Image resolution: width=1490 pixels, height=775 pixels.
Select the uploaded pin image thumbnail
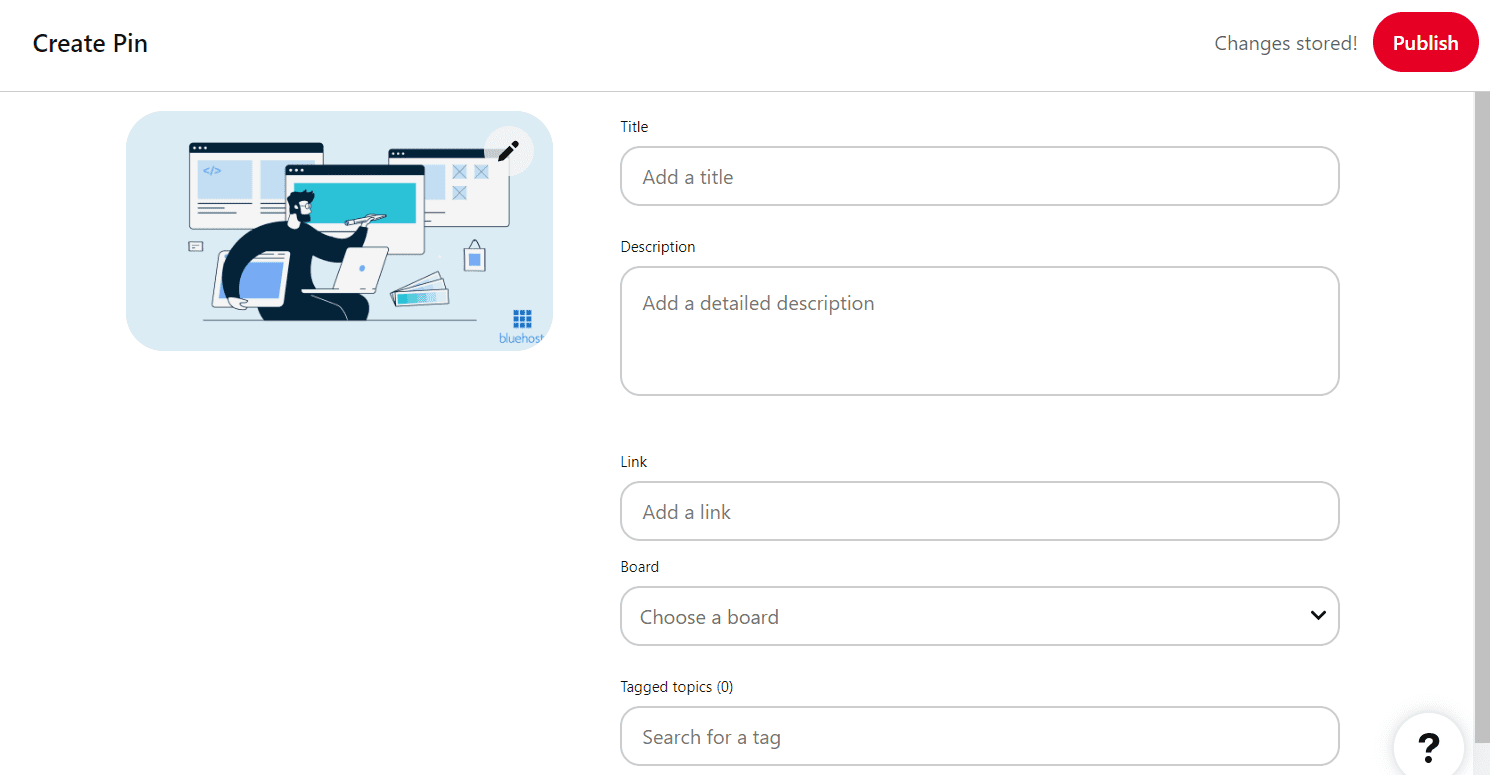coord(339,231)
